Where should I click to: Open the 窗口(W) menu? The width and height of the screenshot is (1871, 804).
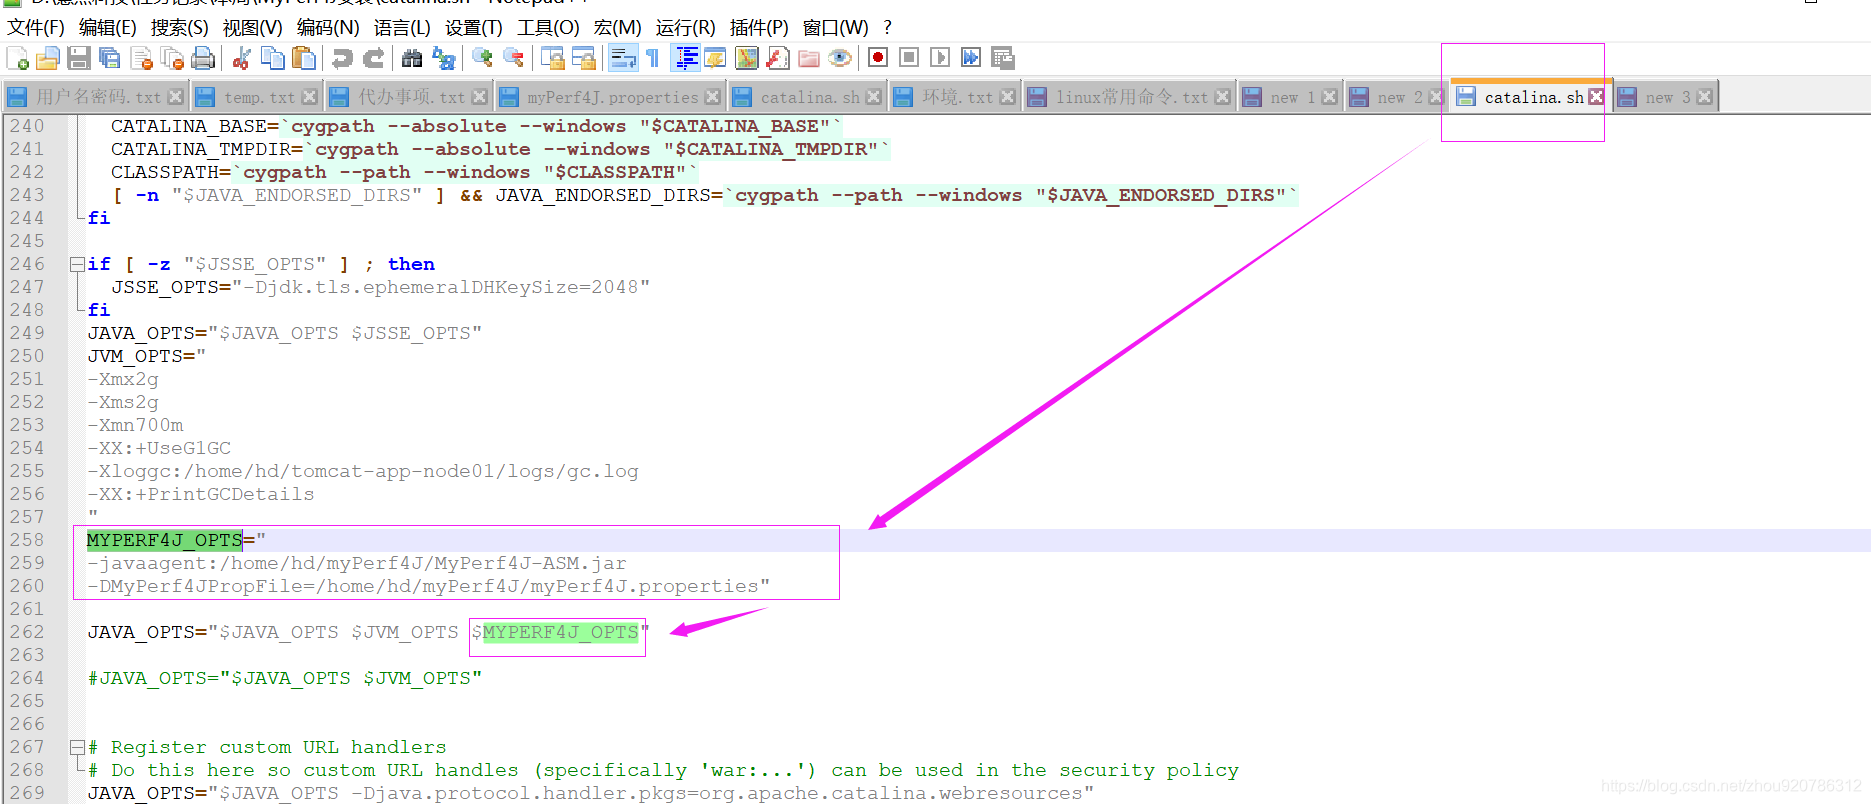coord(836,27)
